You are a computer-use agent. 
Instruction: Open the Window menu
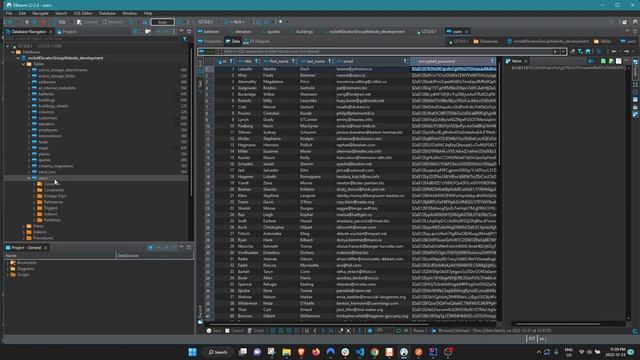click(129, 13)
